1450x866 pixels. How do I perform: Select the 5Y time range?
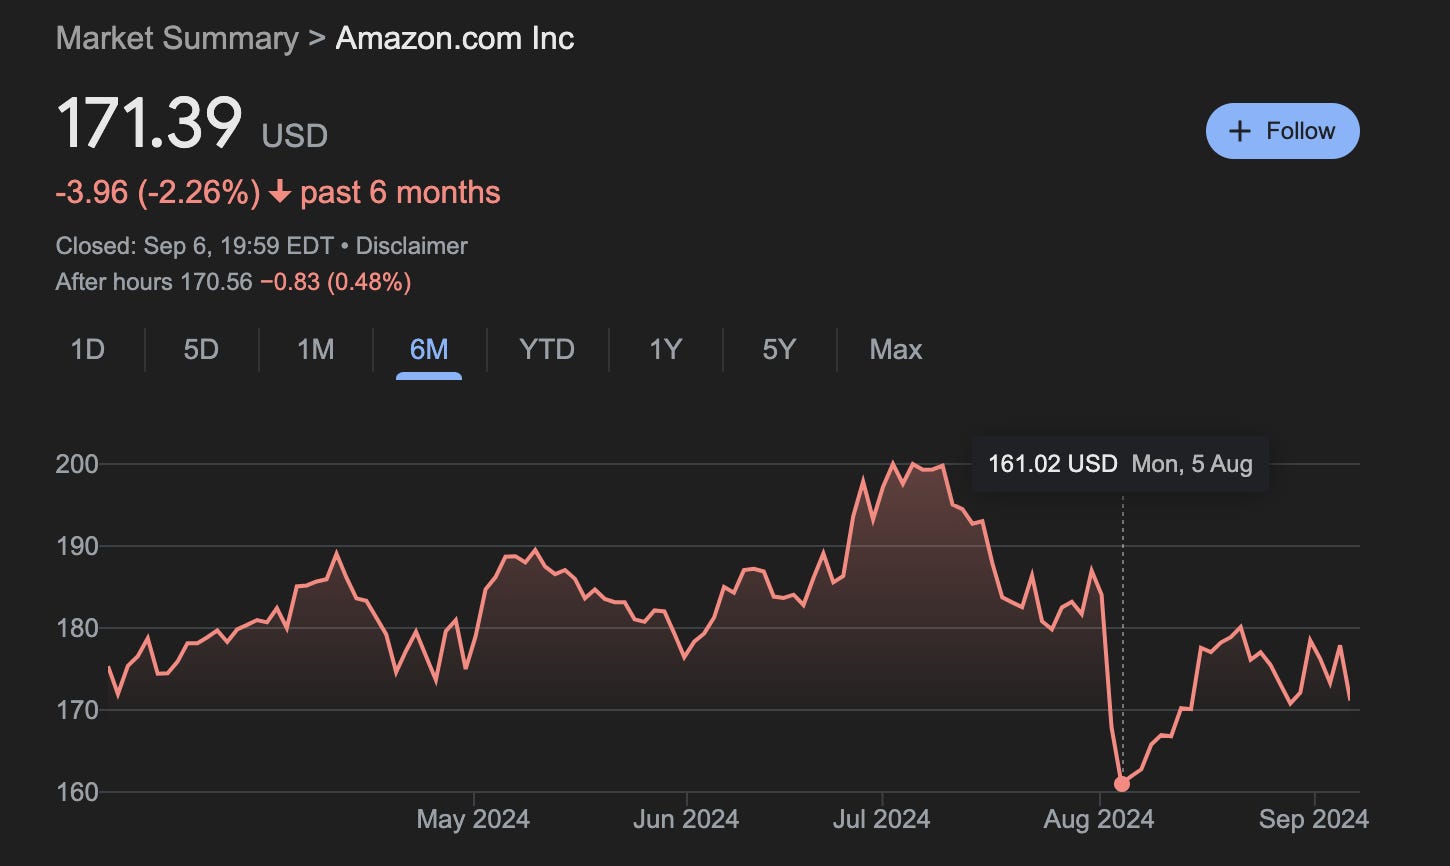coord(779,350)
